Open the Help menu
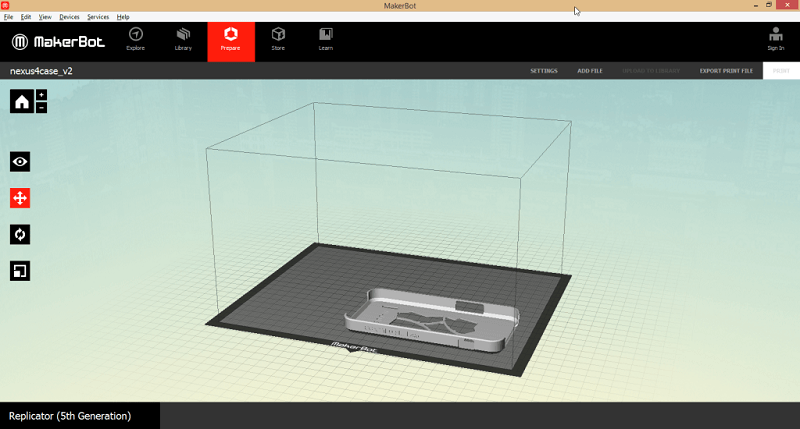Viewport: 800px width, 429px height. [123, 17]
